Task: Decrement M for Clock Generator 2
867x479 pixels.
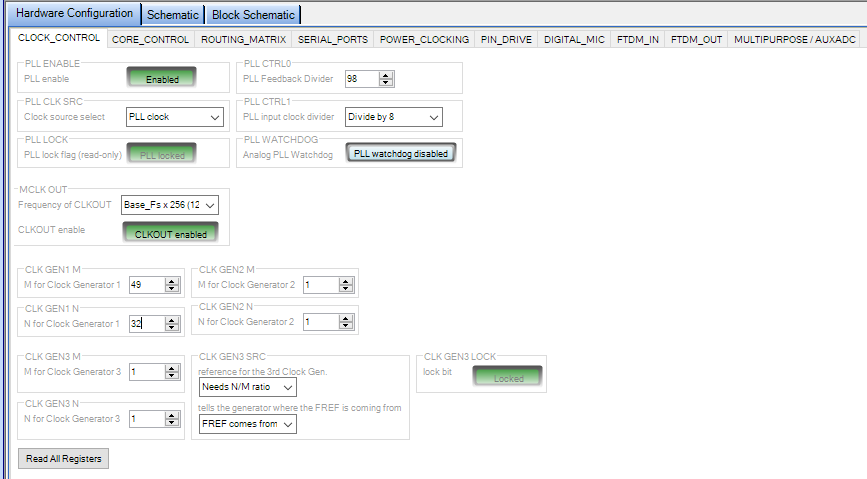Action: pyautogui.click(x=346, y=288)
